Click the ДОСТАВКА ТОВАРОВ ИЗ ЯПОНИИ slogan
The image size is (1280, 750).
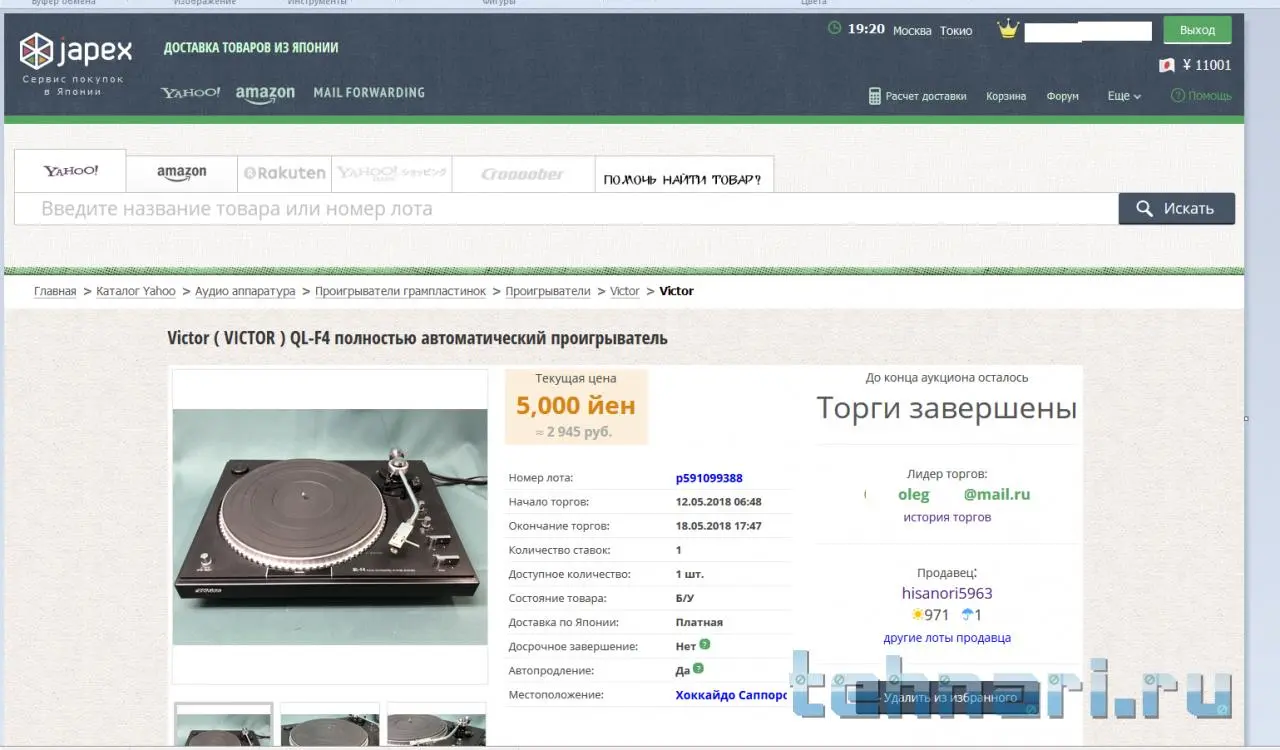click(x=251, y=47)
